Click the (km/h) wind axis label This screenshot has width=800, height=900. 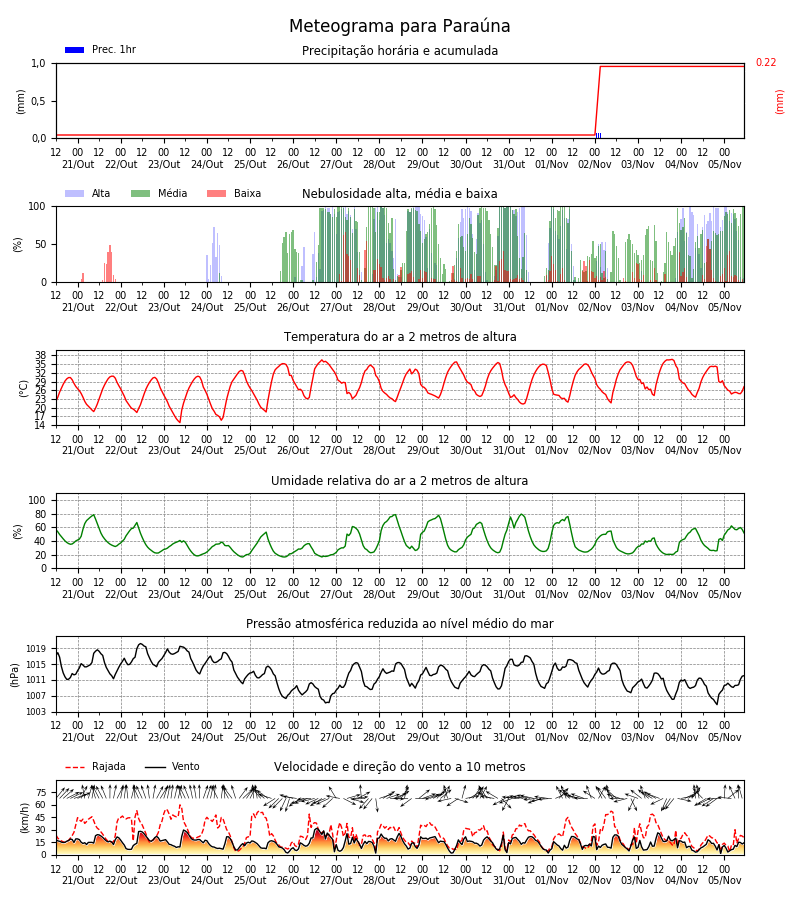pyautogui.click(x=24, y=818)
